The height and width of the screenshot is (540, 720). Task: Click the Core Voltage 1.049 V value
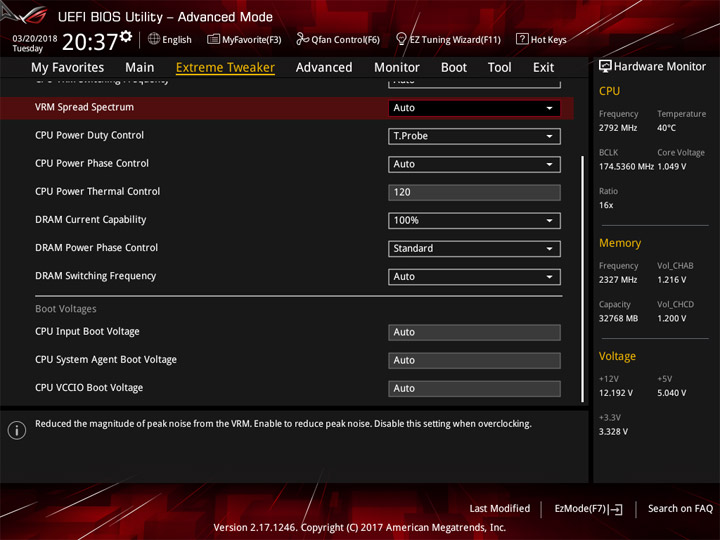[671, 167]
